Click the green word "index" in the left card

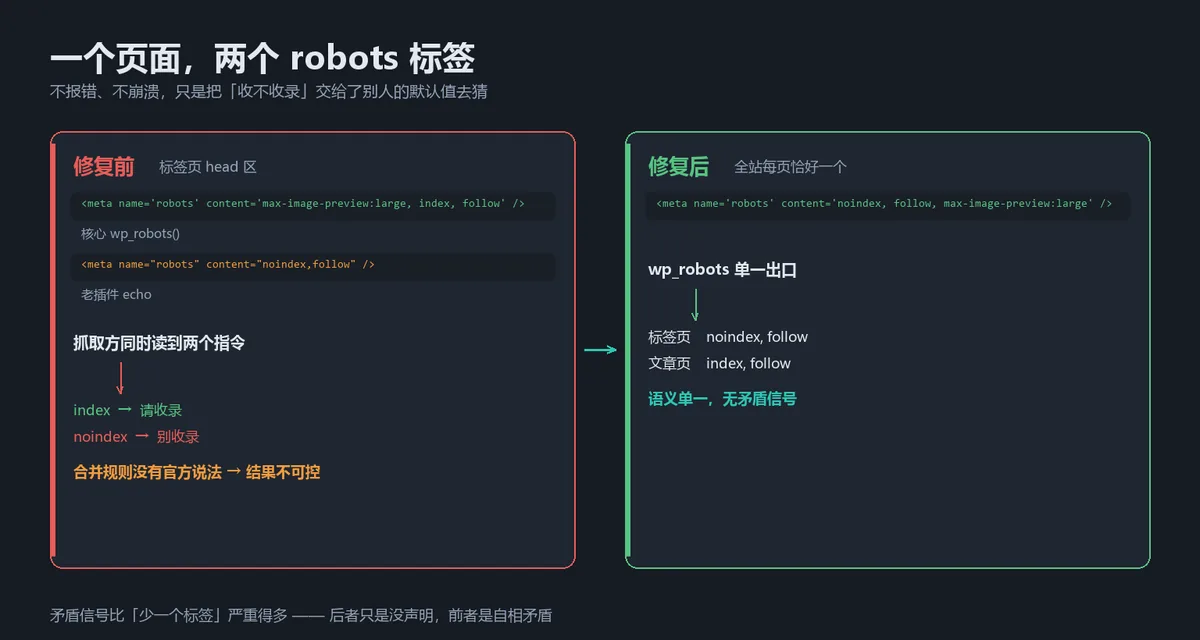[x=92, y=410]
